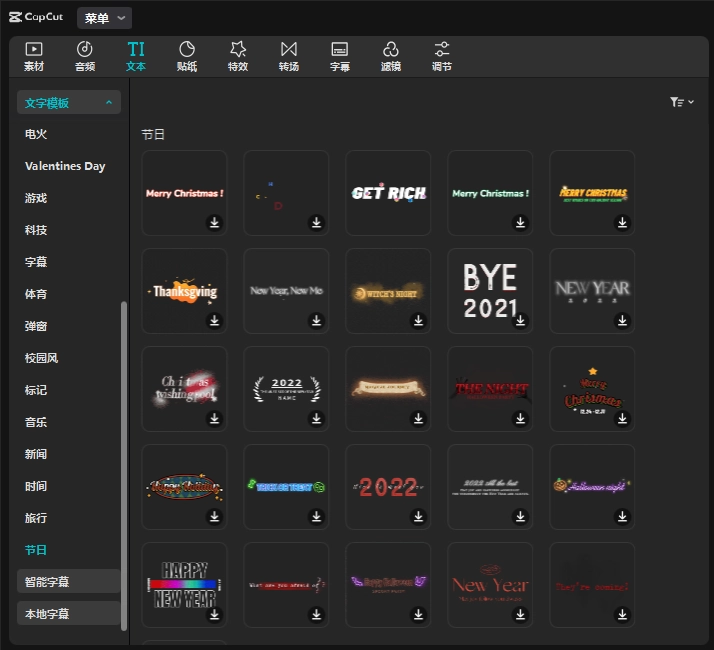The image size is (714, 650).
Task: Open the 特效 effects tab
Action: point(238,56)
